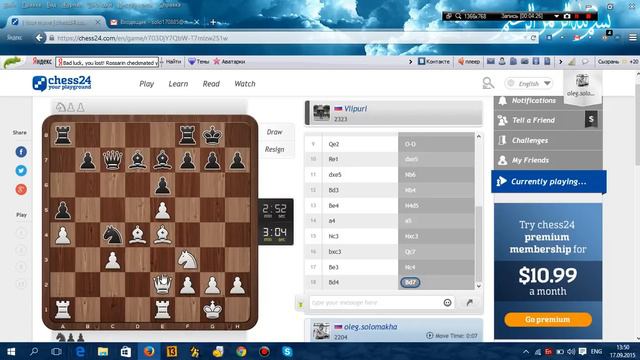This screenshot has height=360, width=640.
Task: Expand Yandex toolbar overflow chevron
Action: [x=411, y=62]
